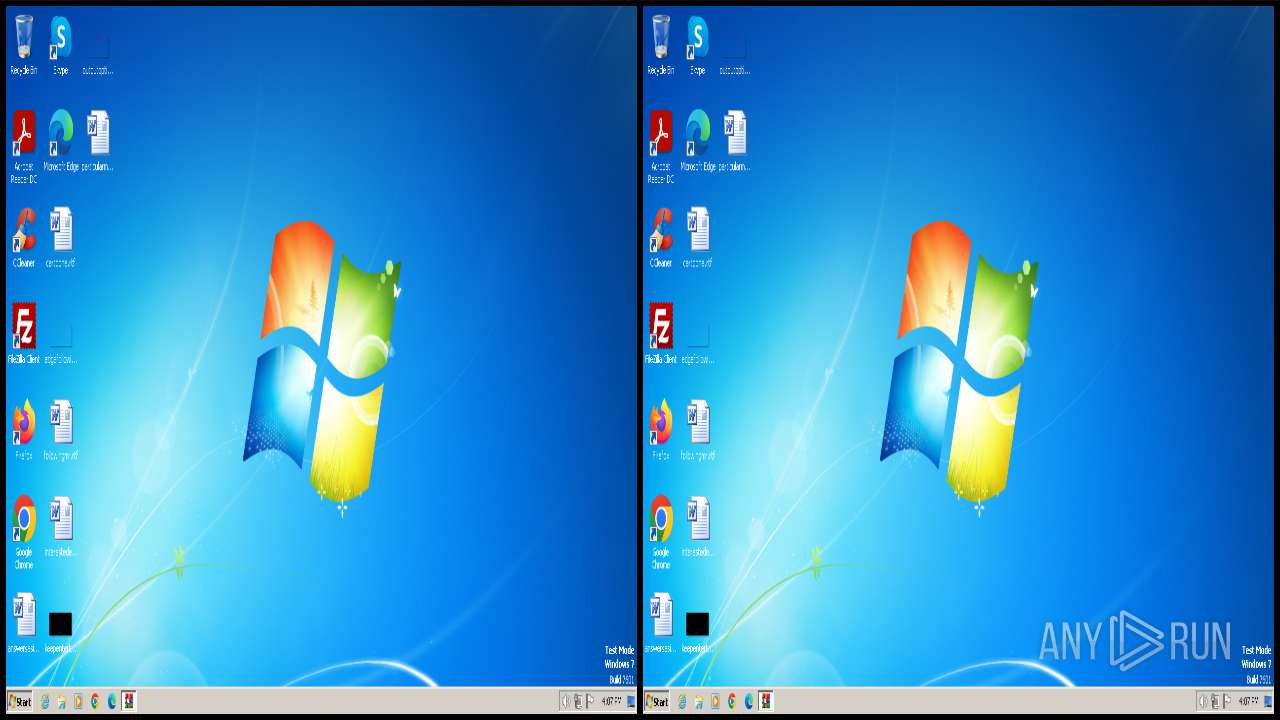
Task: Open volume control in right system tray
Action: [x=1203, y=702]
